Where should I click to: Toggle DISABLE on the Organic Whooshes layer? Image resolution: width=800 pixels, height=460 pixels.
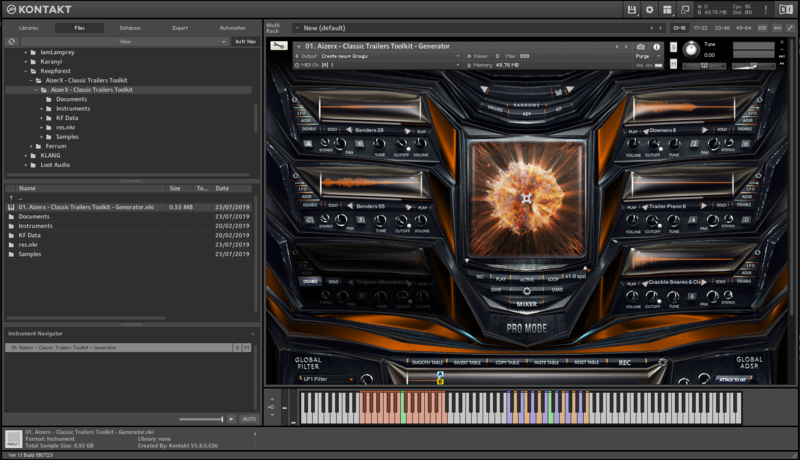point(311,281)
